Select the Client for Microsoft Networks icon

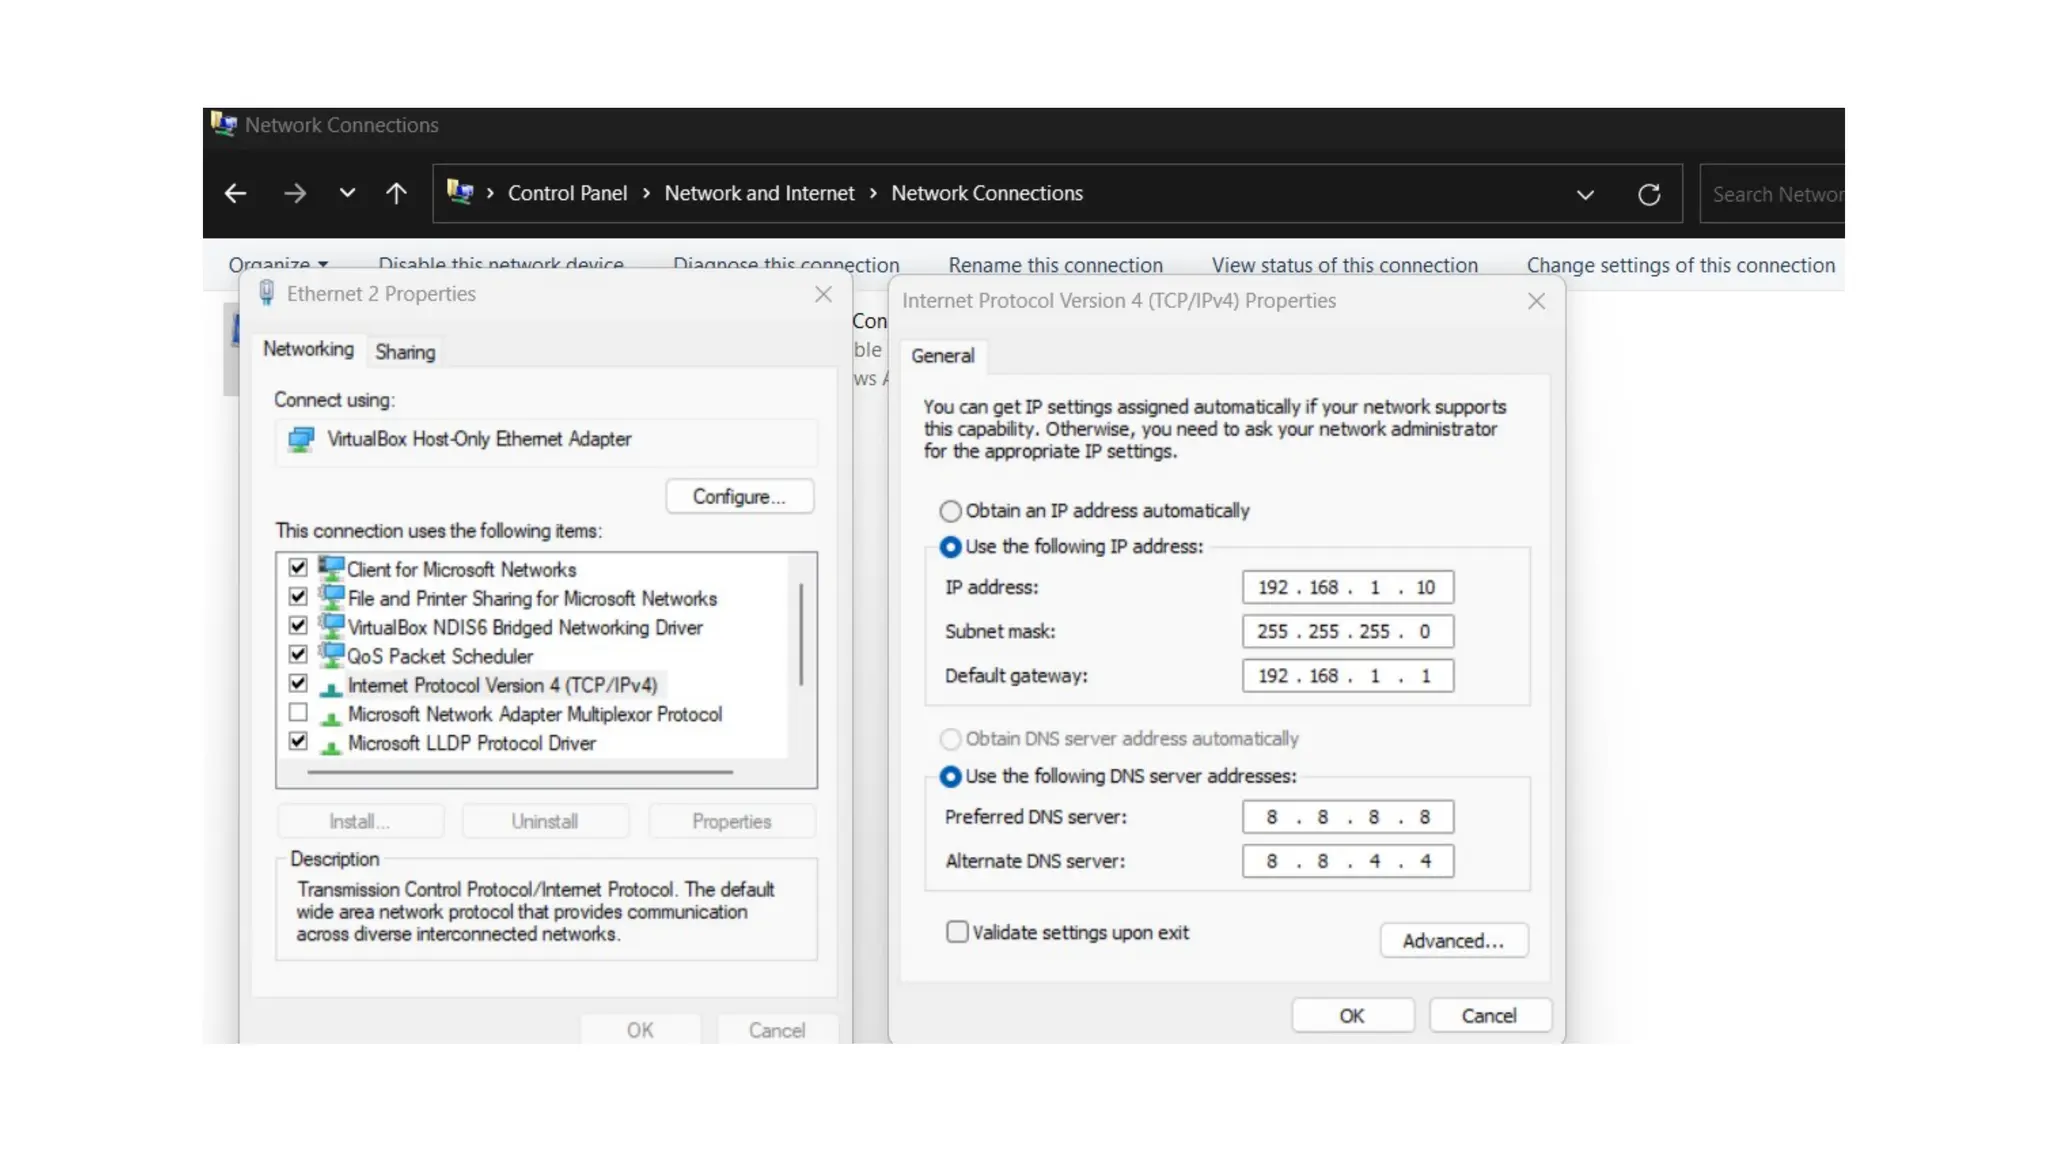click(331, 569)
